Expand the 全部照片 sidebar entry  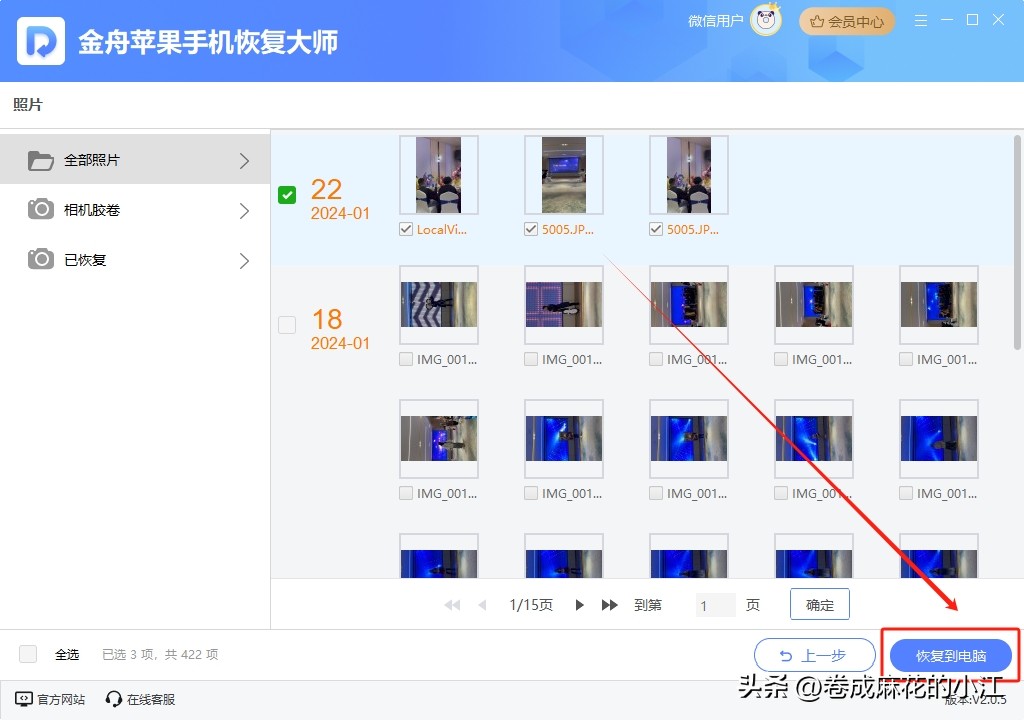243,159
